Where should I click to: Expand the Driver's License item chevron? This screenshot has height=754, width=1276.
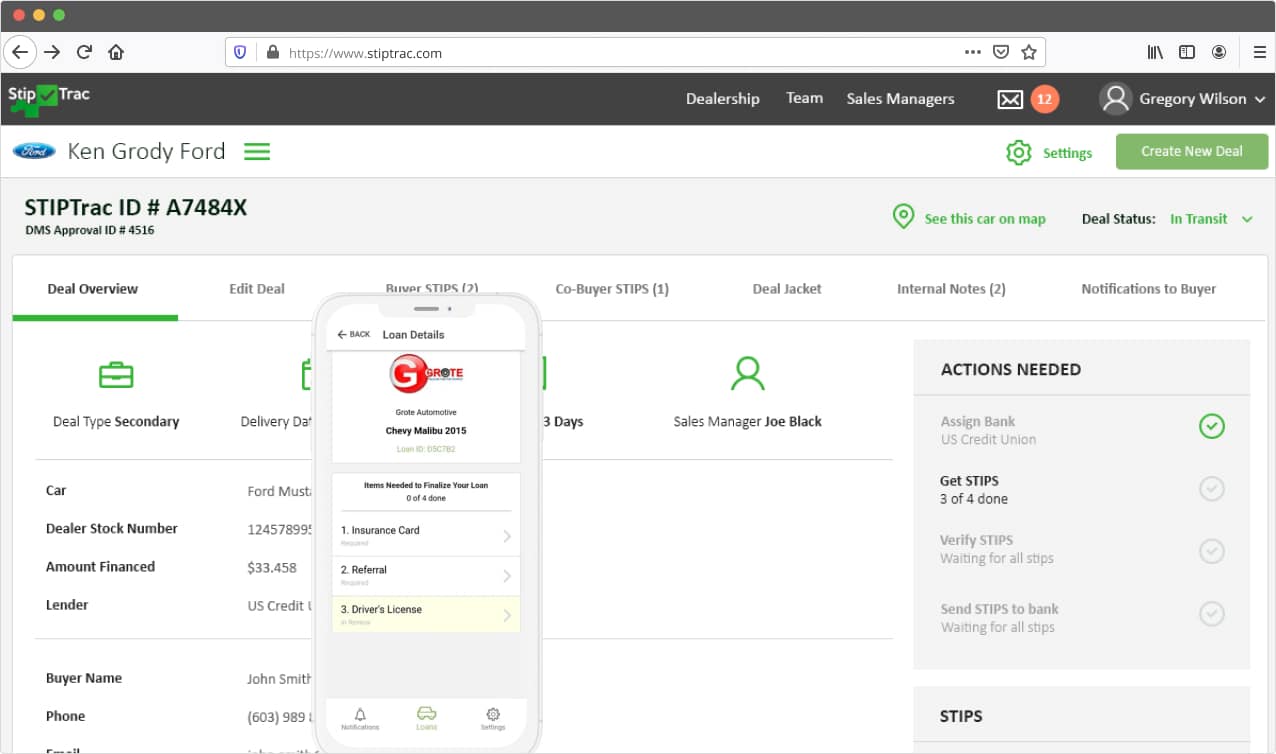click(507, 615)
